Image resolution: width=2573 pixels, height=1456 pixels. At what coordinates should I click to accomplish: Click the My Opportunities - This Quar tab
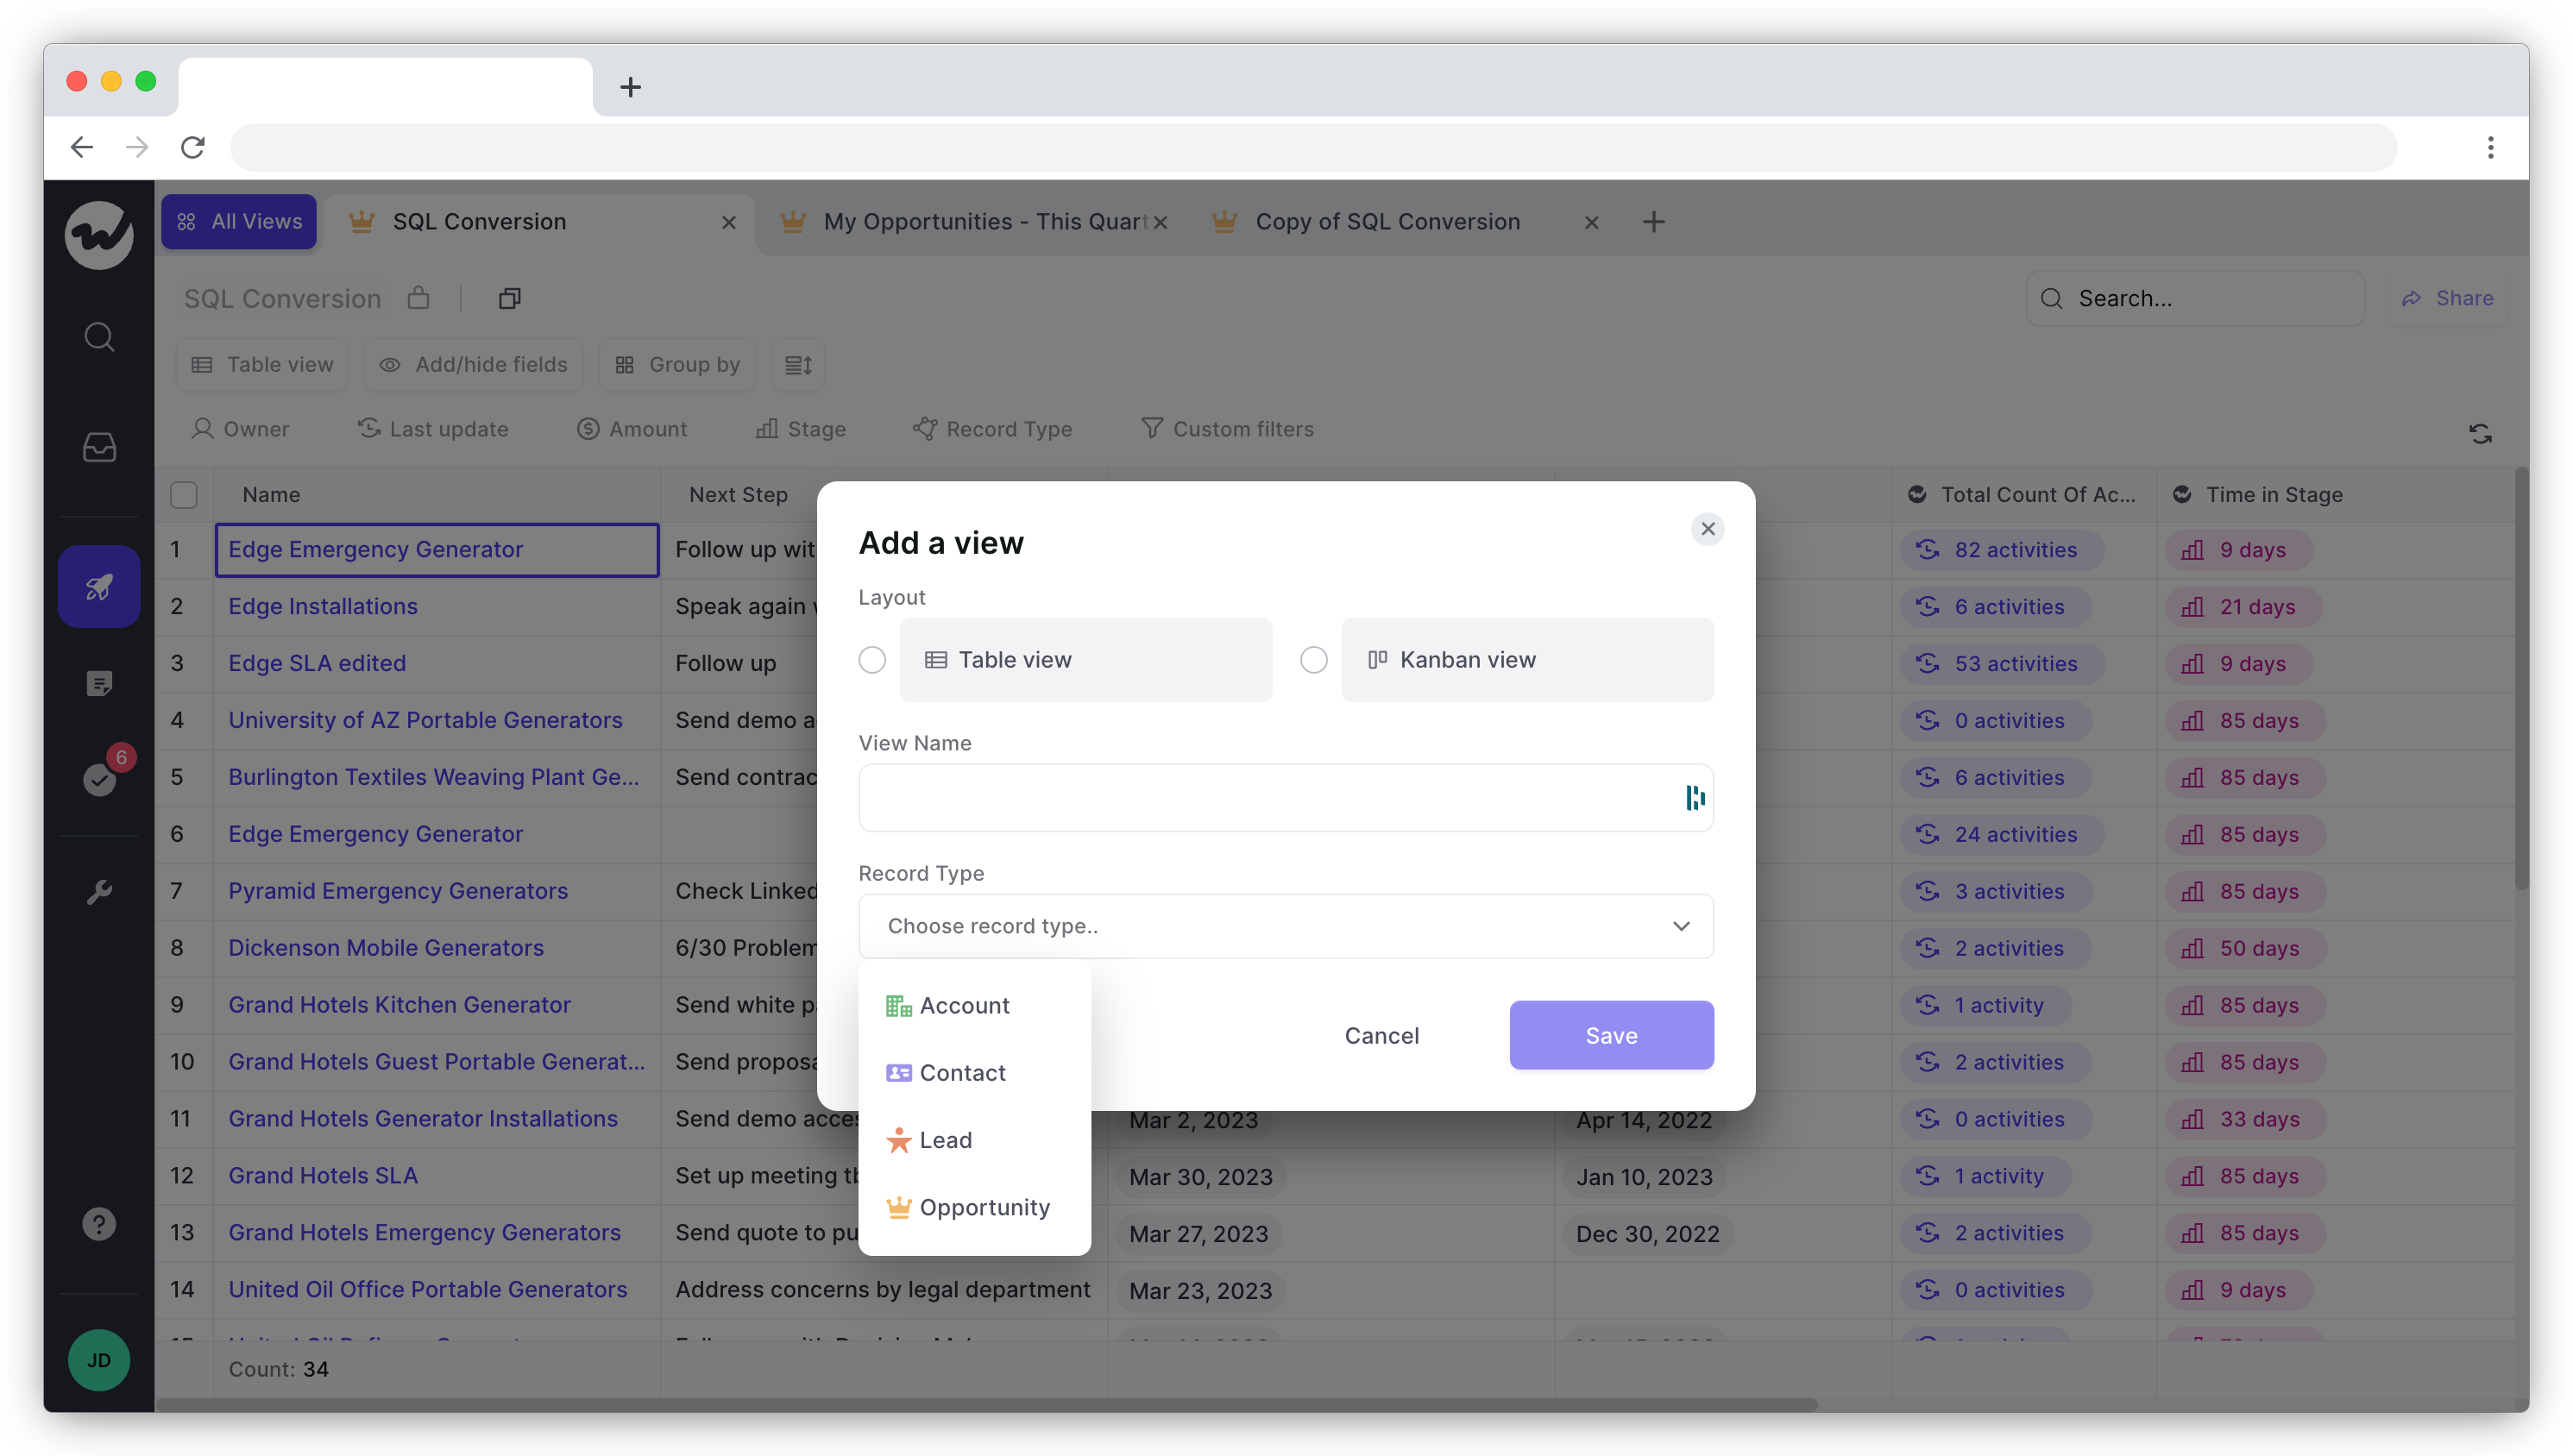[x=981, y=221]
